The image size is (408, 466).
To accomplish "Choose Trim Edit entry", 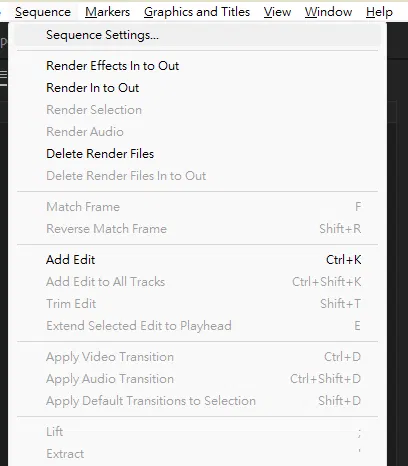I will pyautogui.click(x=197, y=304).
